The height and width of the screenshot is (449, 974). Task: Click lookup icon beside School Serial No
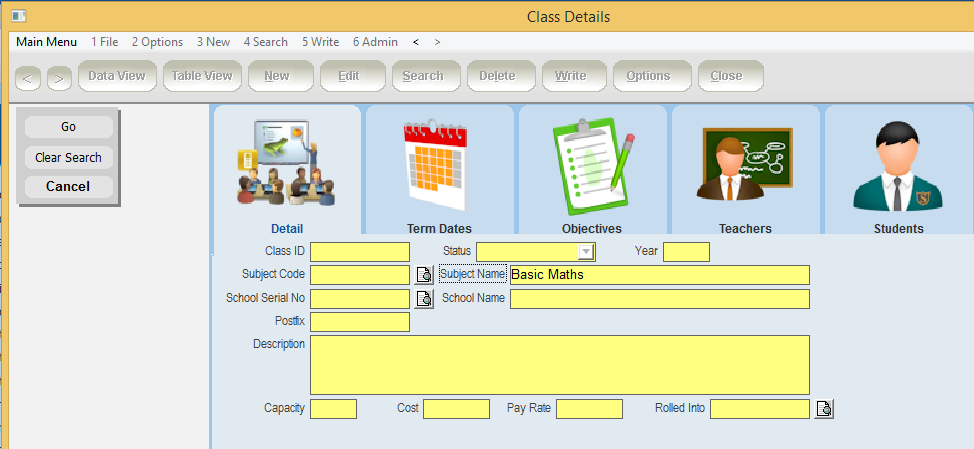pyautogui.click(x=424, y=299)
